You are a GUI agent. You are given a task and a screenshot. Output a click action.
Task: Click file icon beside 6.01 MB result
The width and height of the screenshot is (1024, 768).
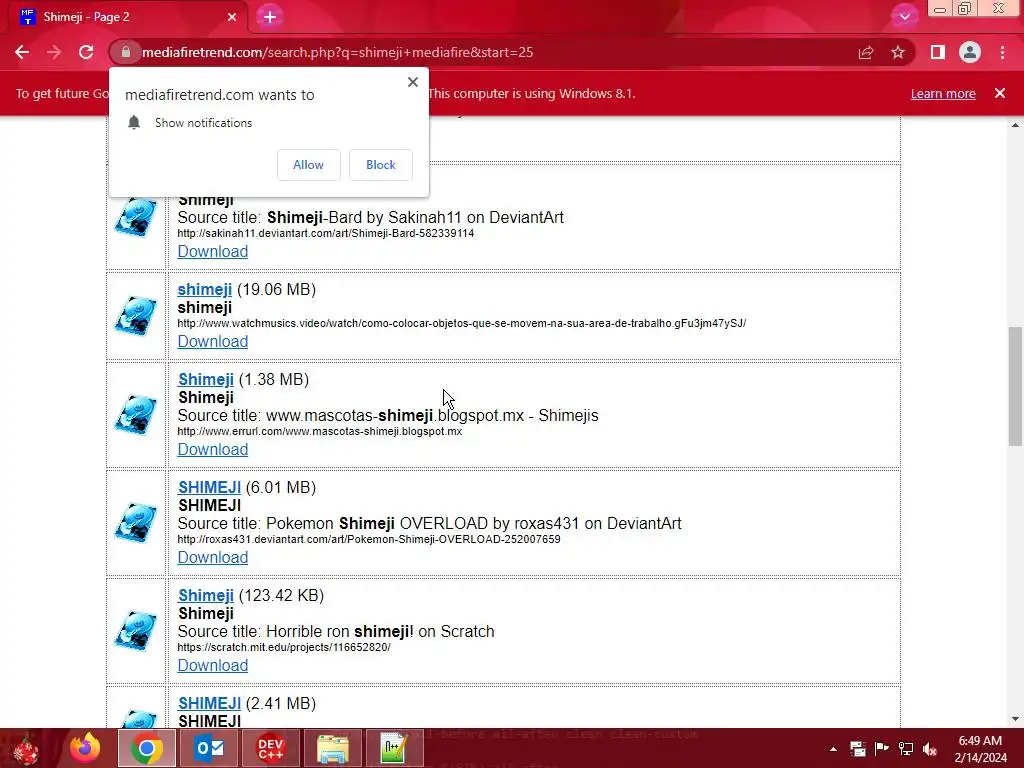pos(136,522)
